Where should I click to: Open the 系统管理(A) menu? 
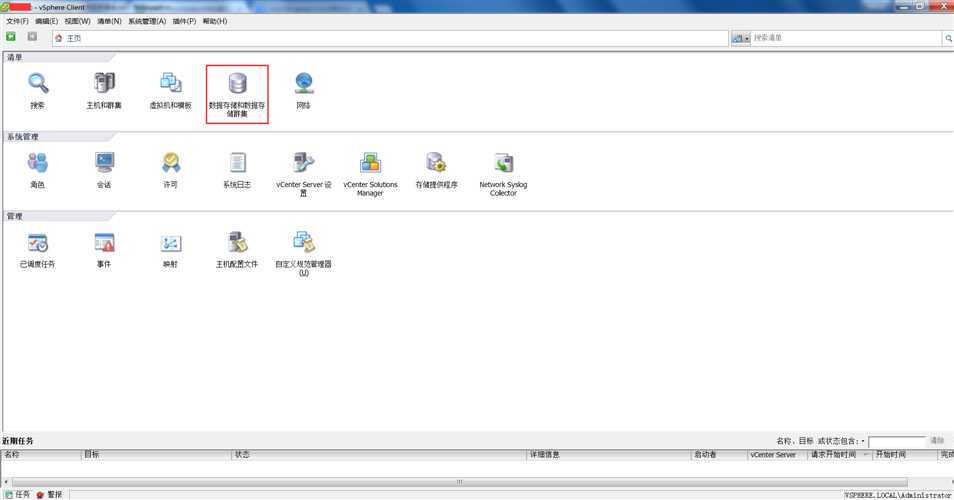pyautogui.click(x=147, y=21)
